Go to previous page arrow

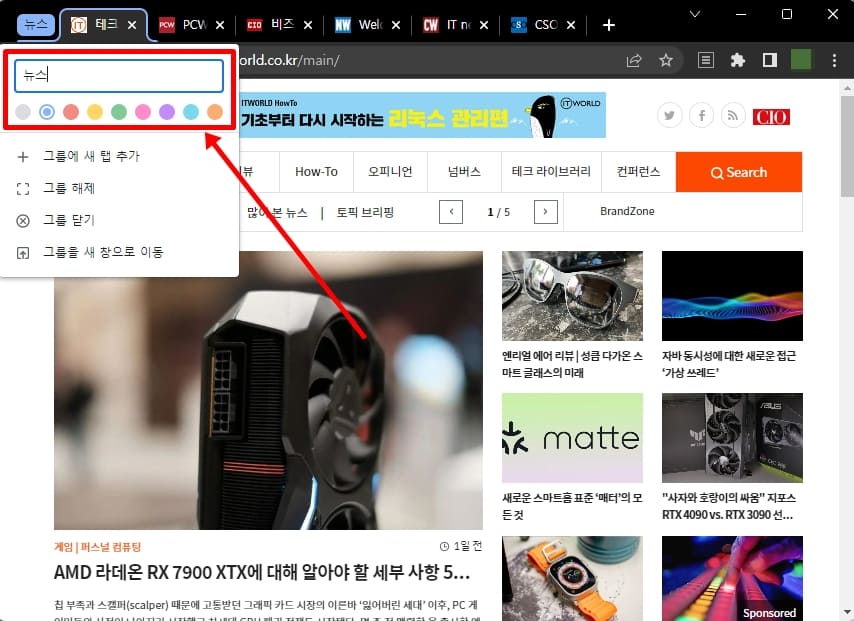tap(451, 212)
